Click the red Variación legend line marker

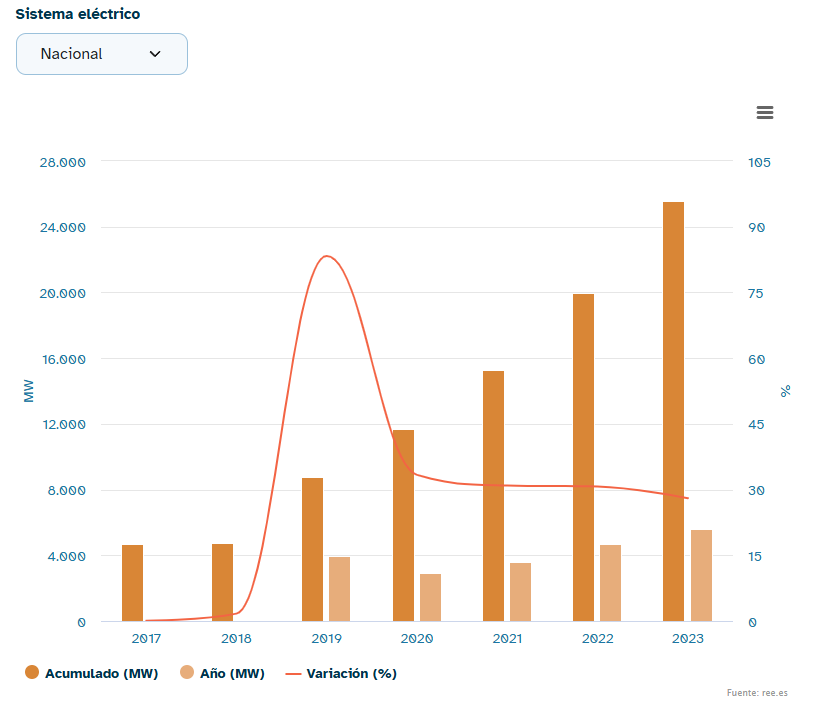coord(293,674)
